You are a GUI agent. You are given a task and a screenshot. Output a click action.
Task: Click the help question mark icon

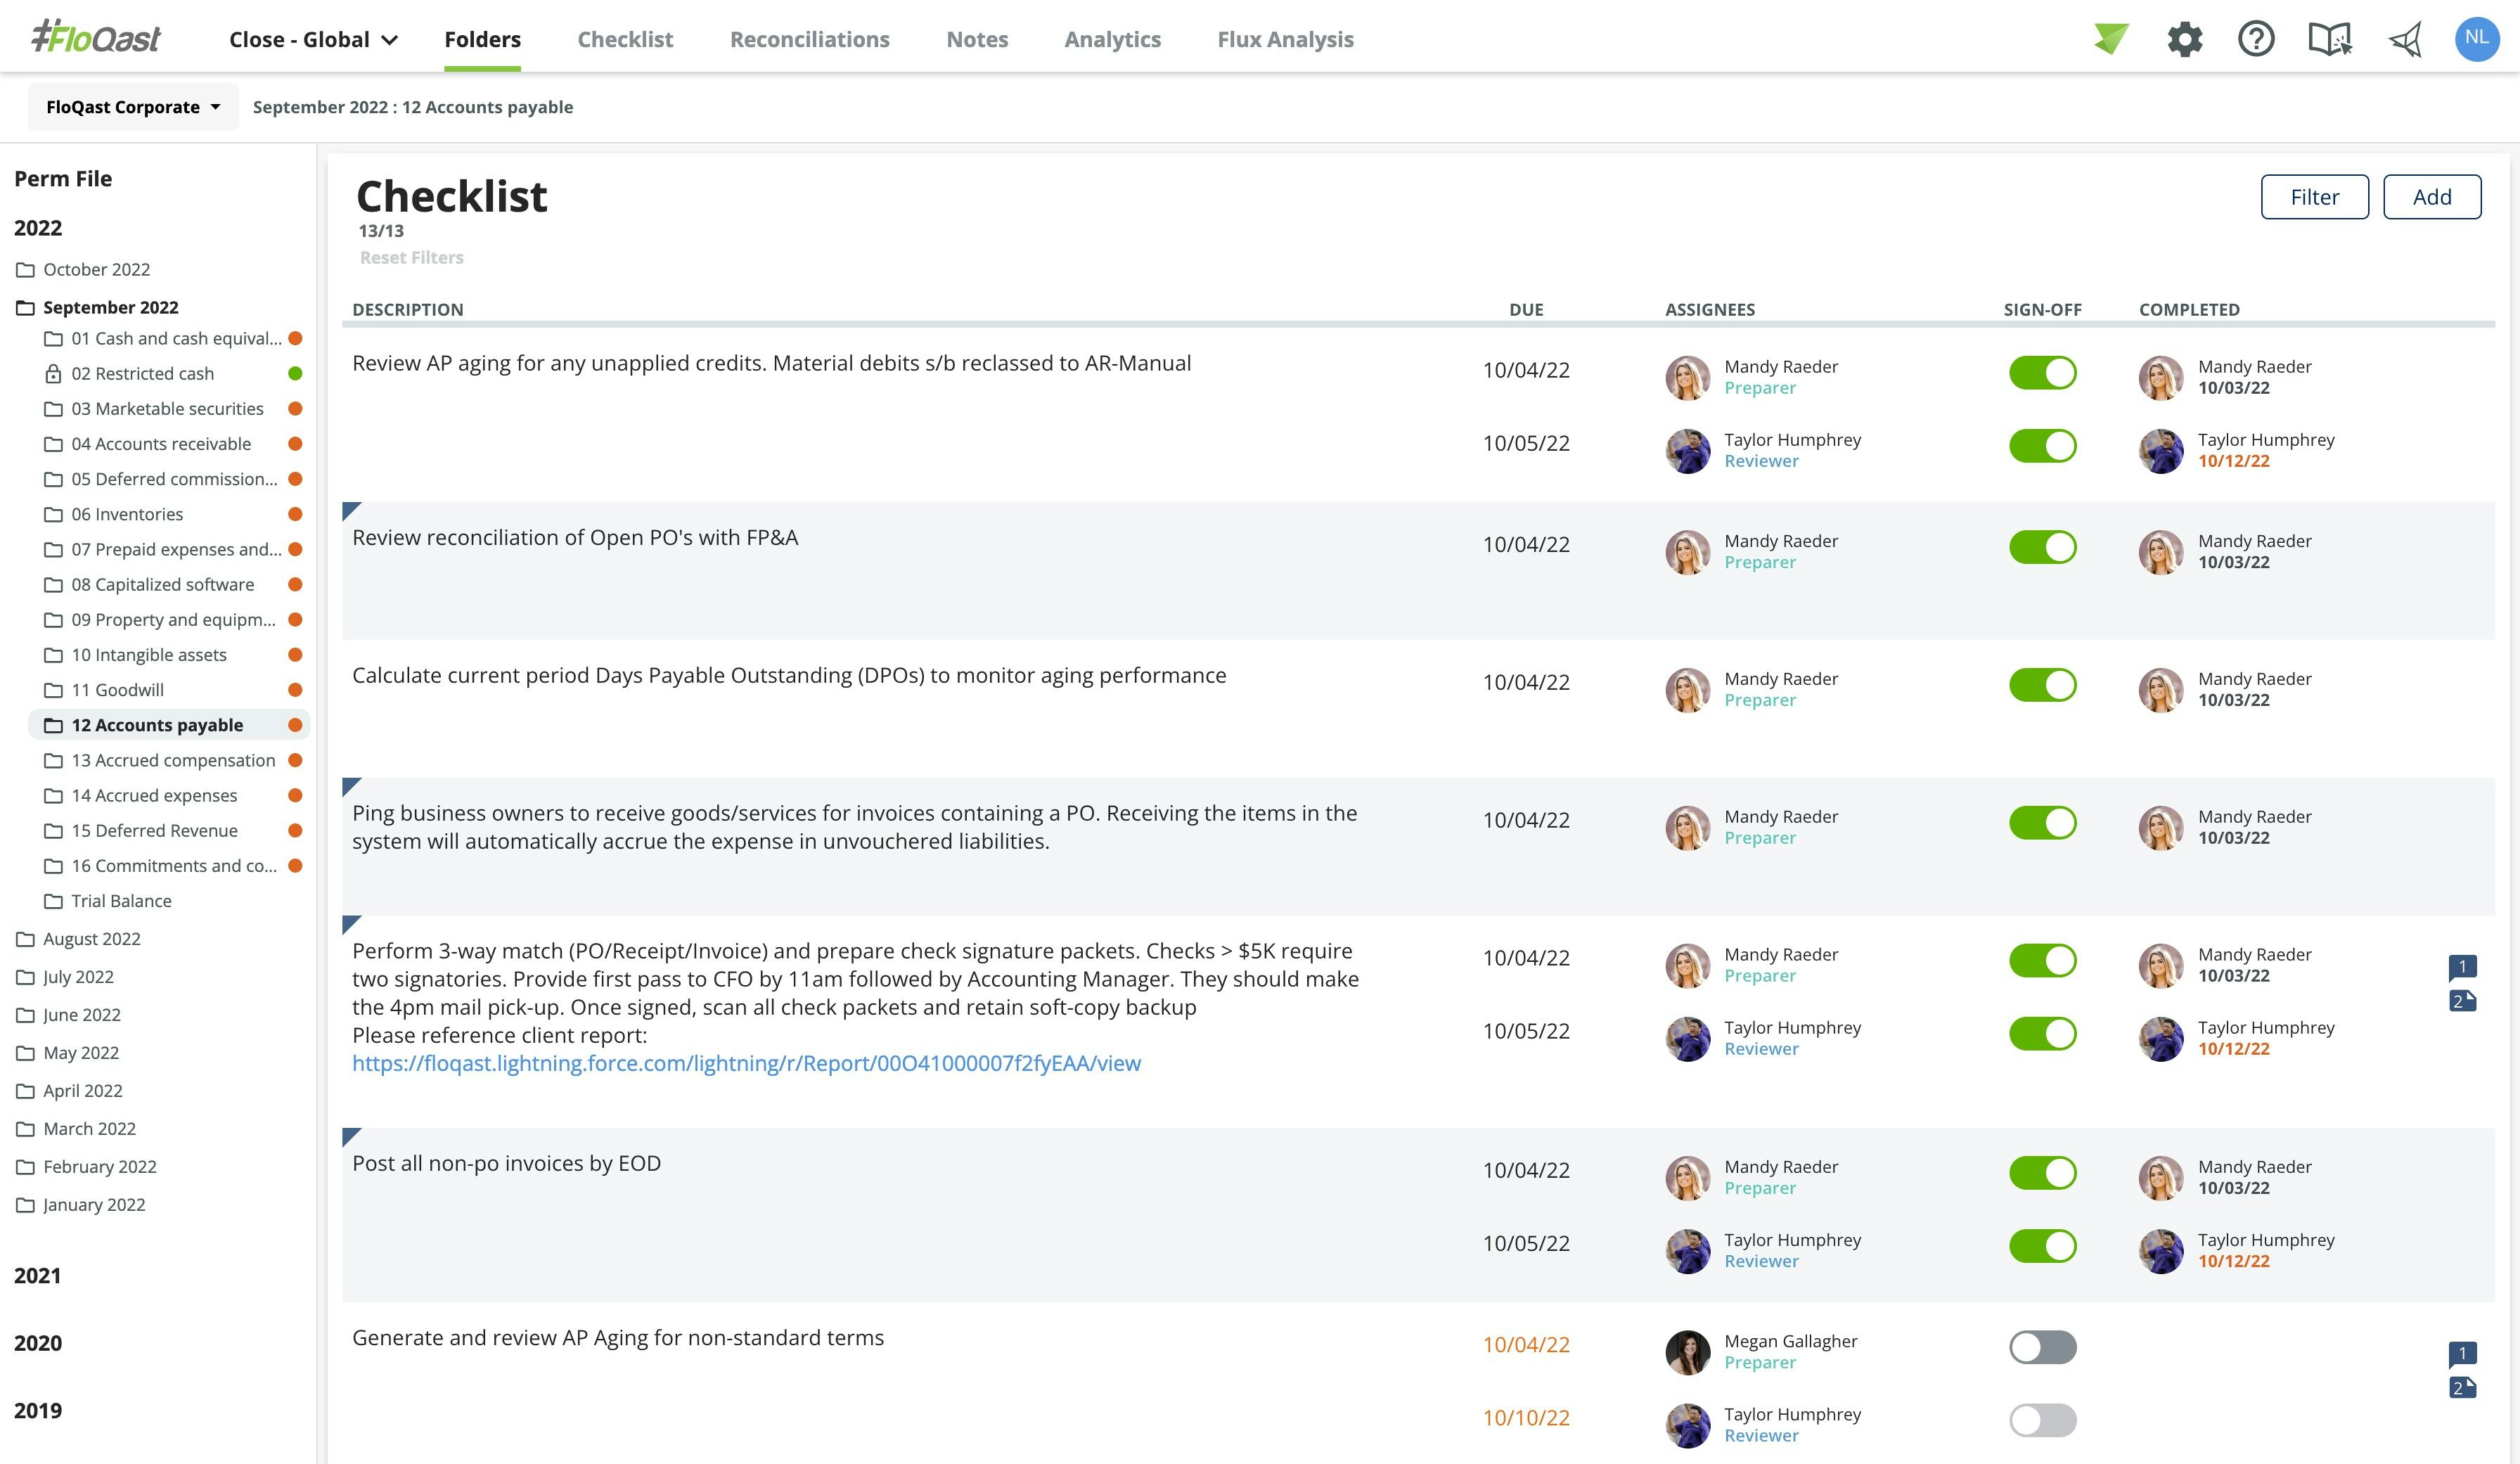(x=2256, y=38)
